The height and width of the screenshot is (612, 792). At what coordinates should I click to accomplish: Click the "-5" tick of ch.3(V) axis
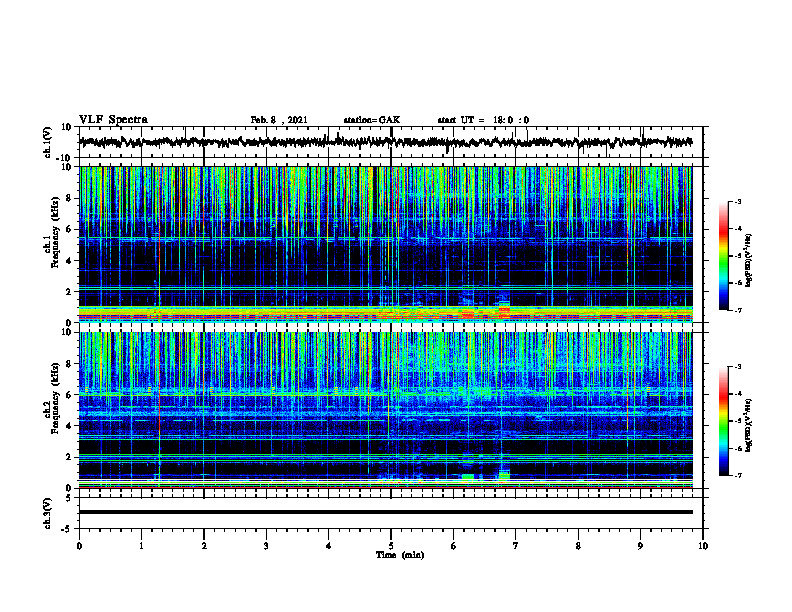(67, 529)
